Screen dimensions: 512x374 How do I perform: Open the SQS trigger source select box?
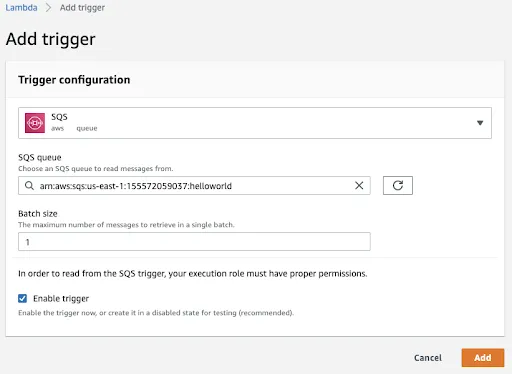(255, 123)
